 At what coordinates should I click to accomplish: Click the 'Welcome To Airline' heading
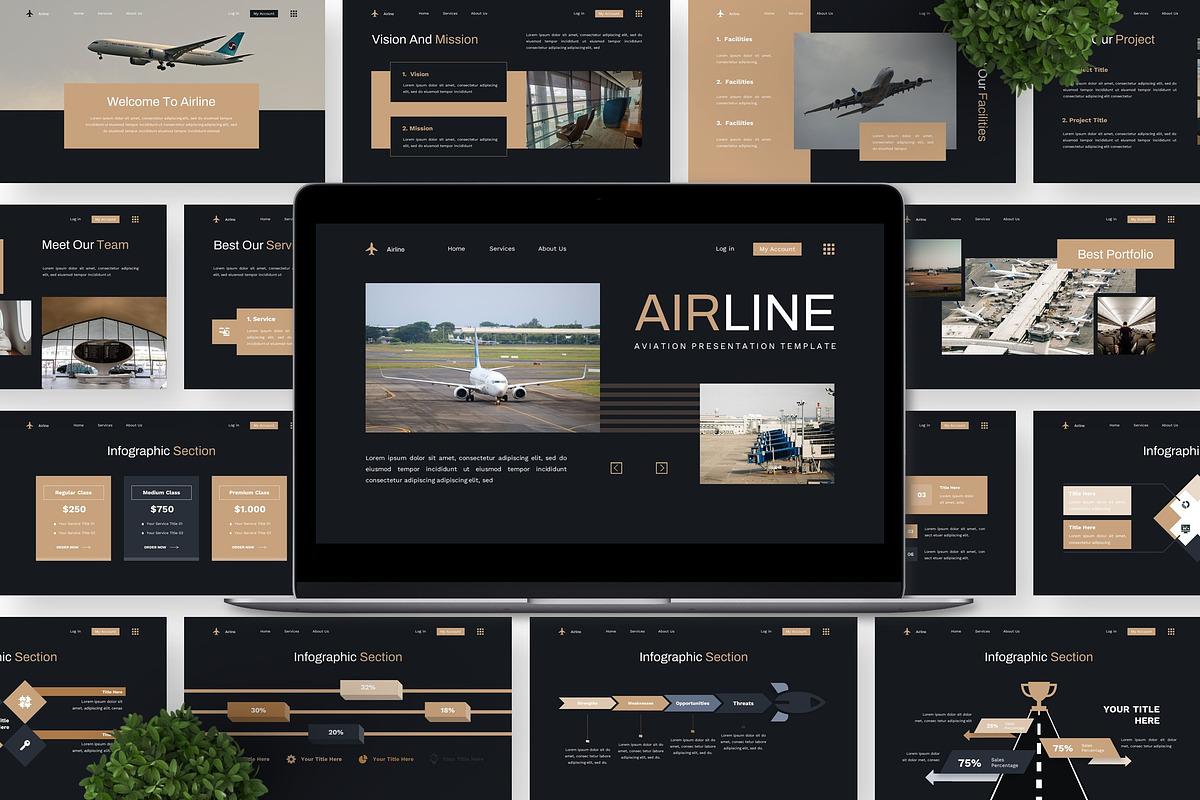[161, 102]
